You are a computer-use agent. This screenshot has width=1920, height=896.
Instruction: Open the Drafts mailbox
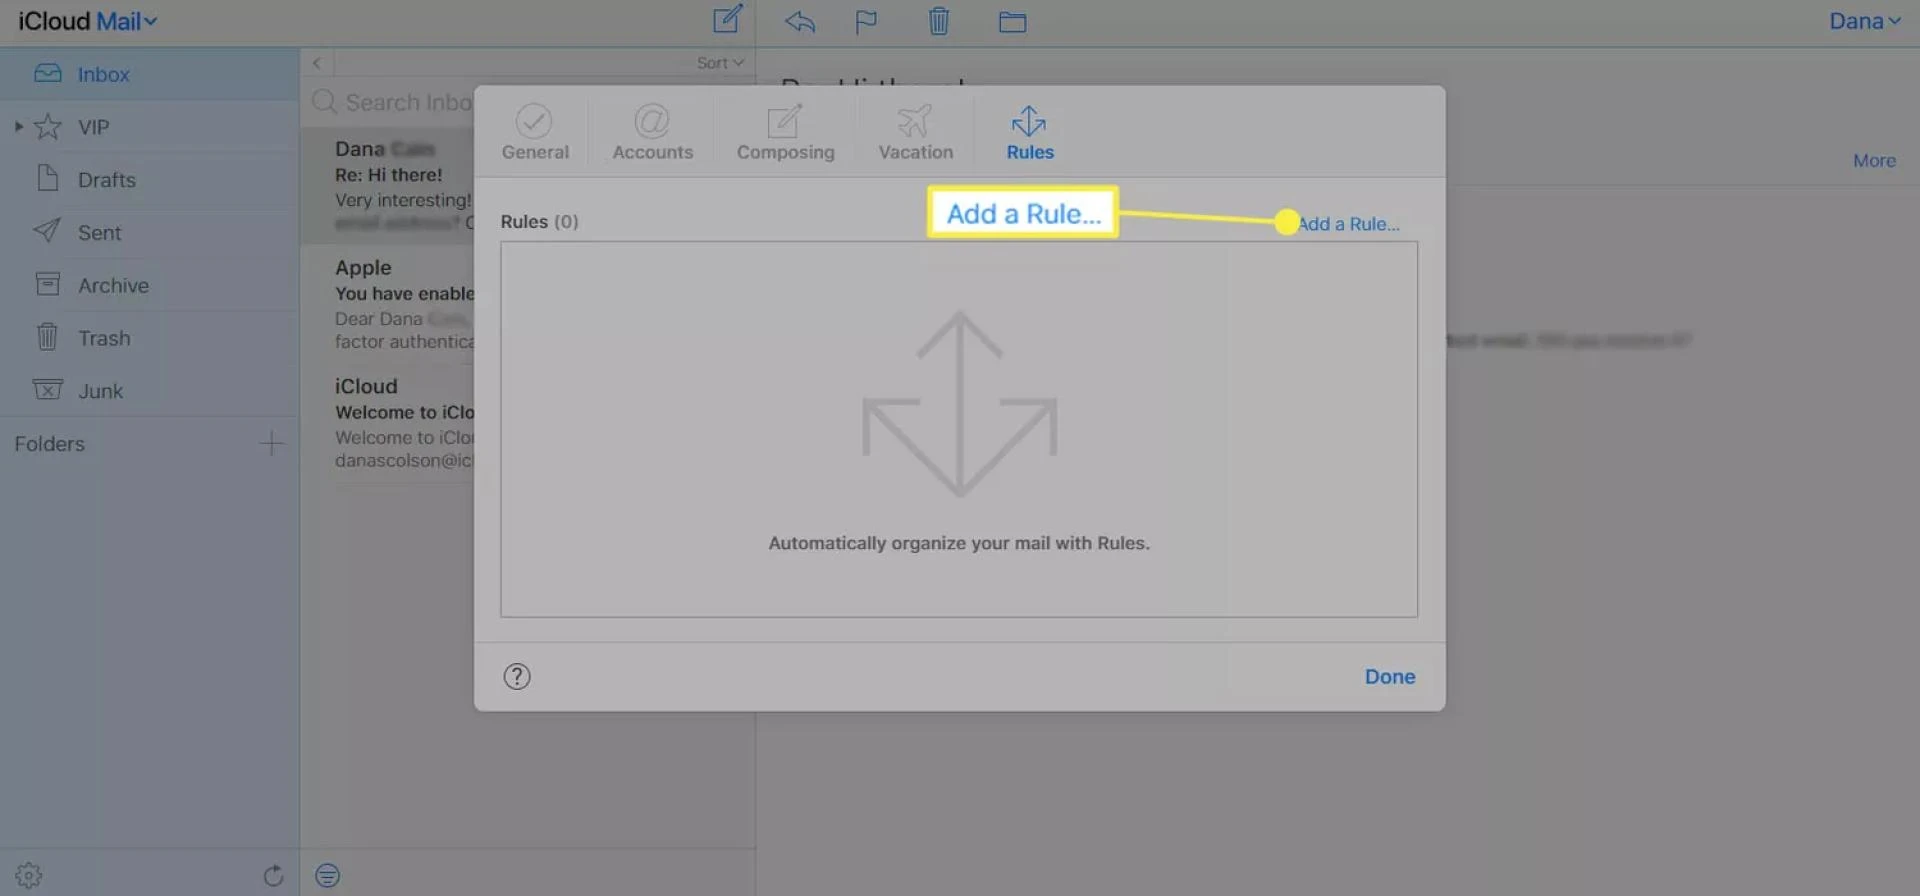pos(149,180)
